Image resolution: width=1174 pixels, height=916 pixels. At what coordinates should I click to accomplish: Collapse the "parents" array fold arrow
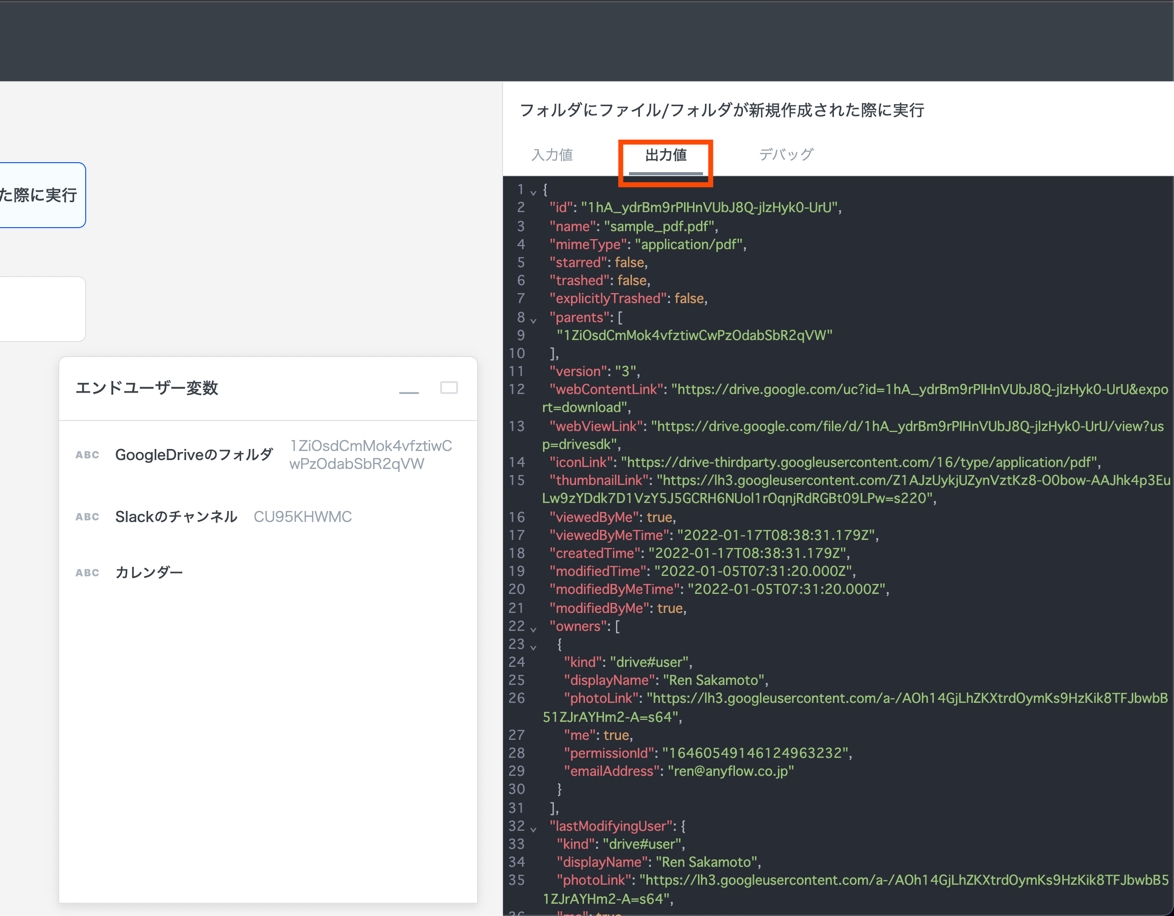533,319
